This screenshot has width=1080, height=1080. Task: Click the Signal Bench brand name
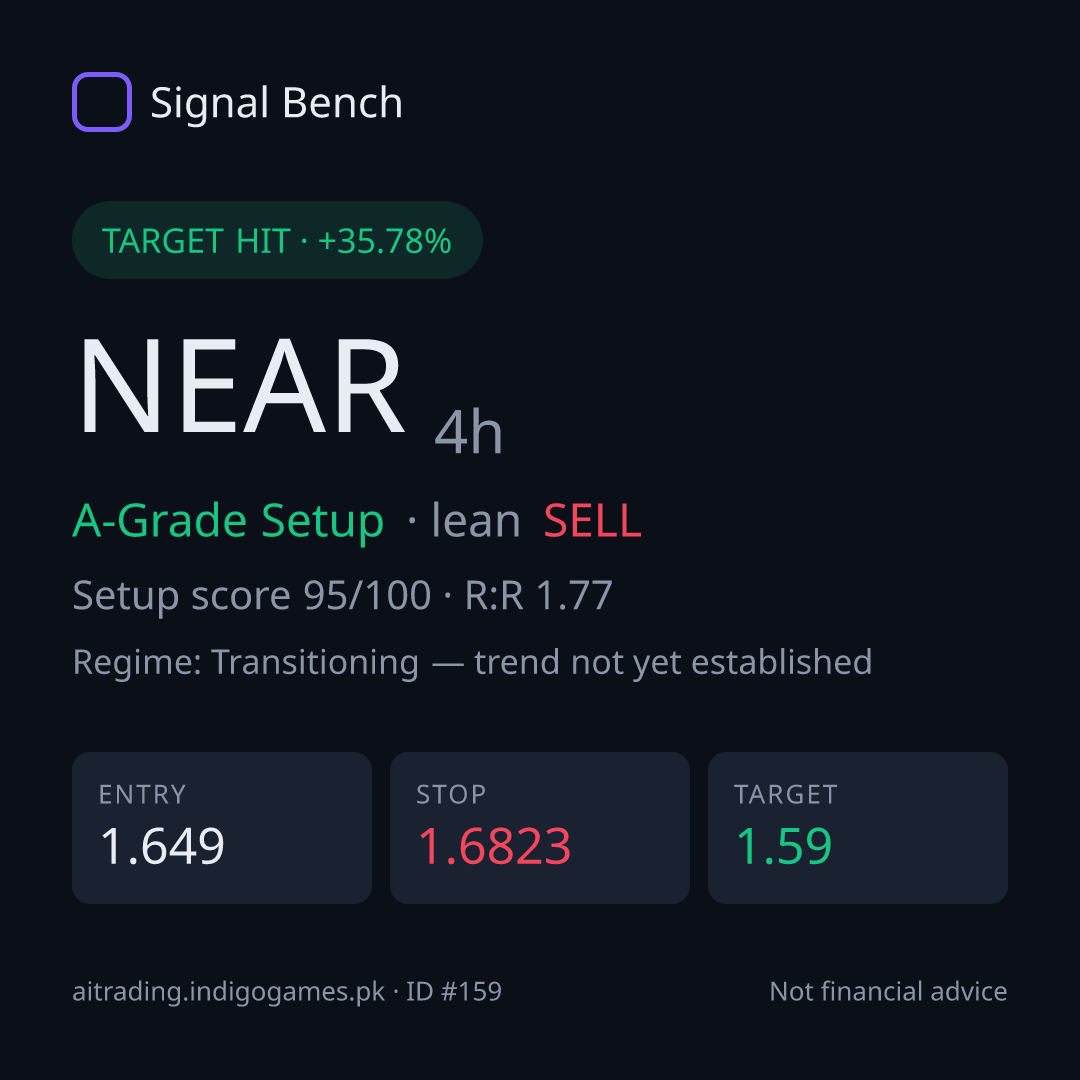point(276,103)
